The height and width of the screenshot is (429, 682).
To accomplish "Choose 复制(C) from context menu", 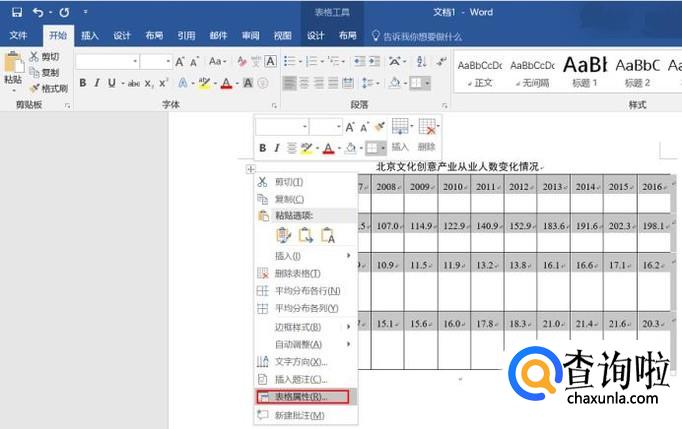I will [x=306, y=199].
